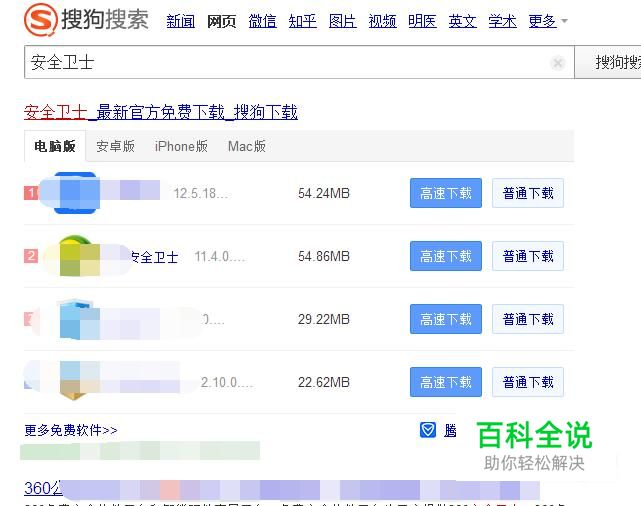Click the red rank badge number 2

(31, 256)
